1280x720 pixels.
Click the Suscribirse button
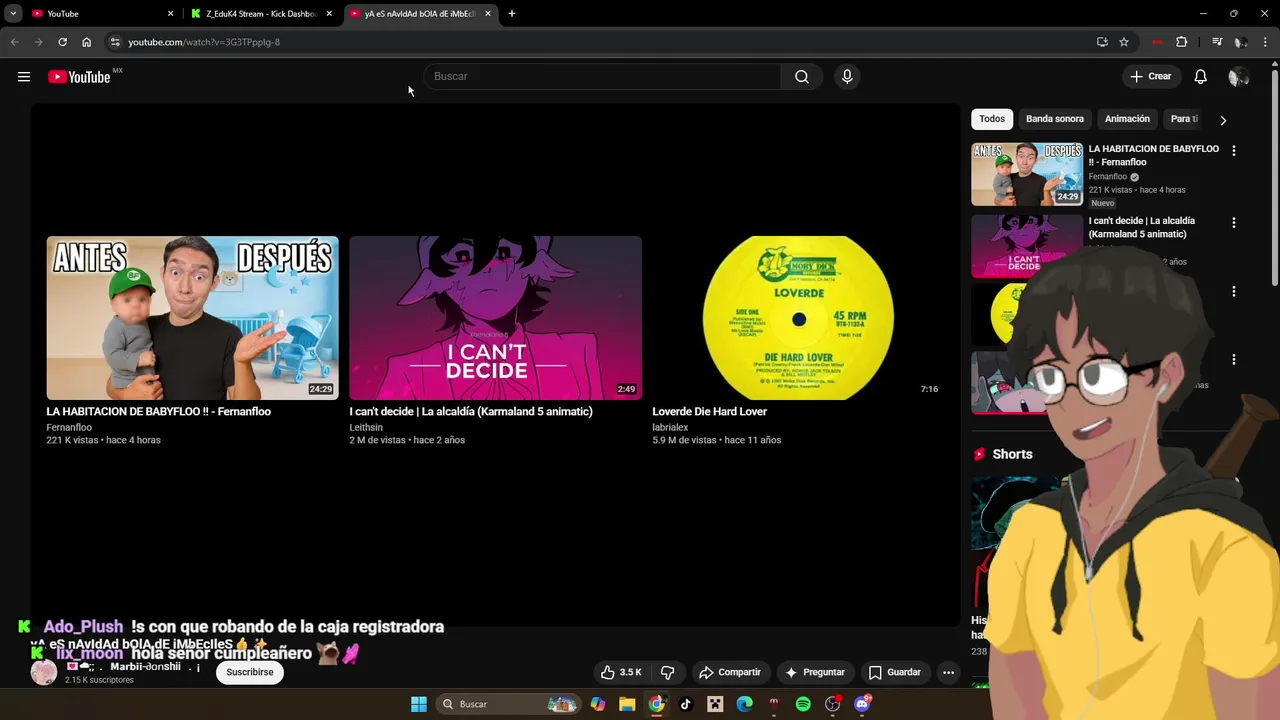[250, 672]
